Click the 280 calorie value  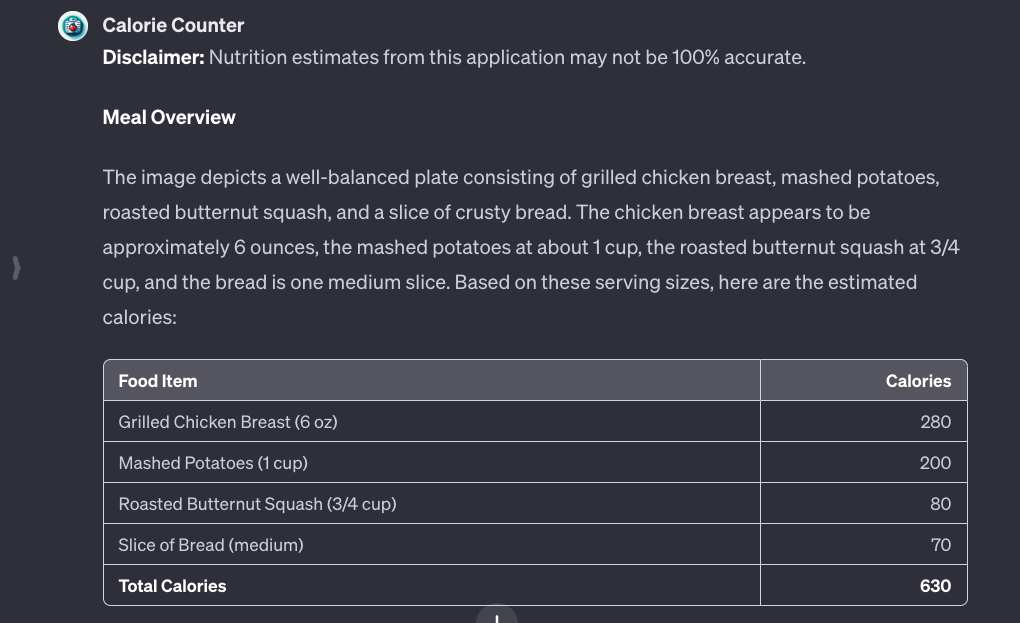click(x=935, y=422)
